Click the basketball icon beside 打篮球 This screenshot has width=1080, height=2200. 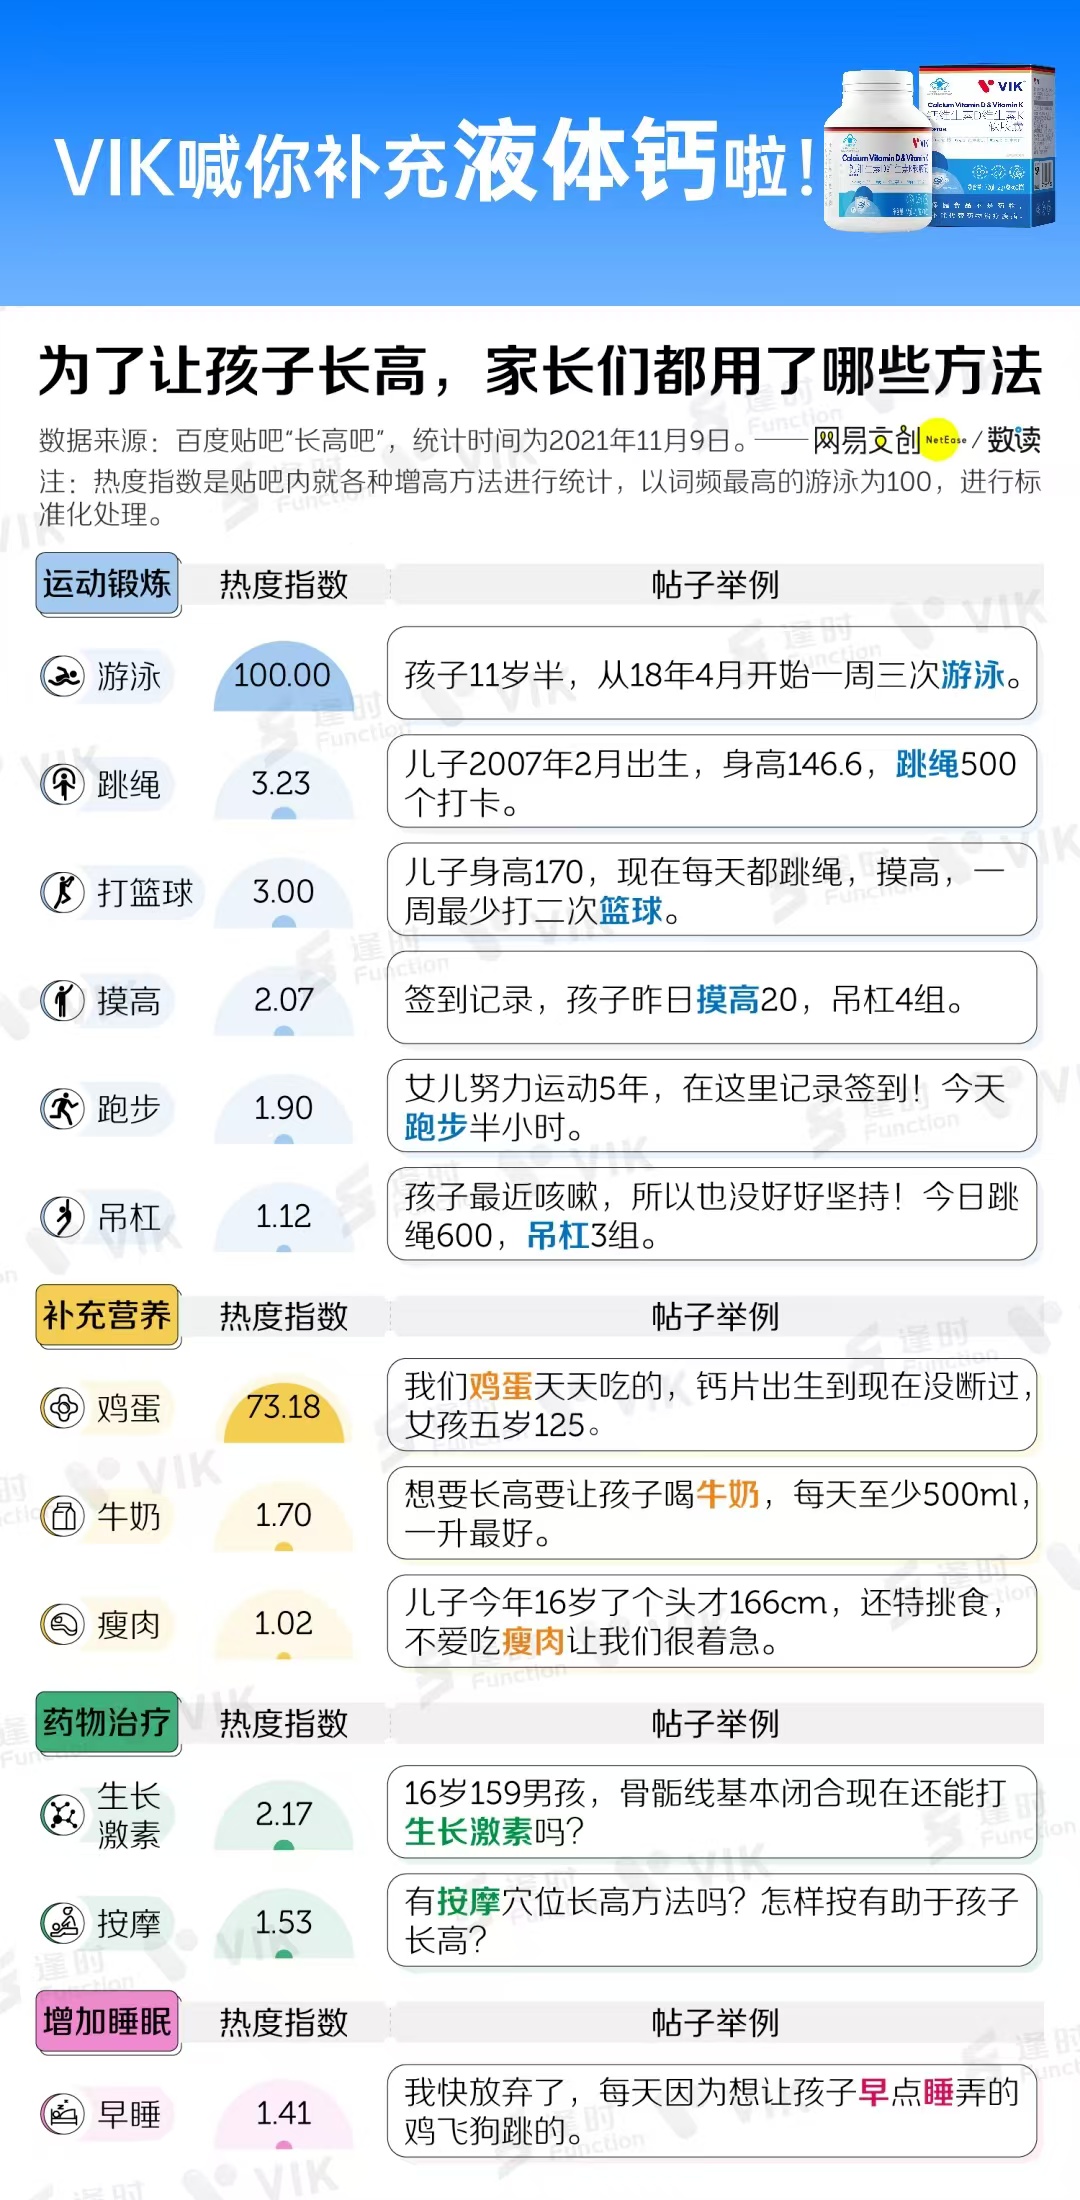tap(63, 892)
